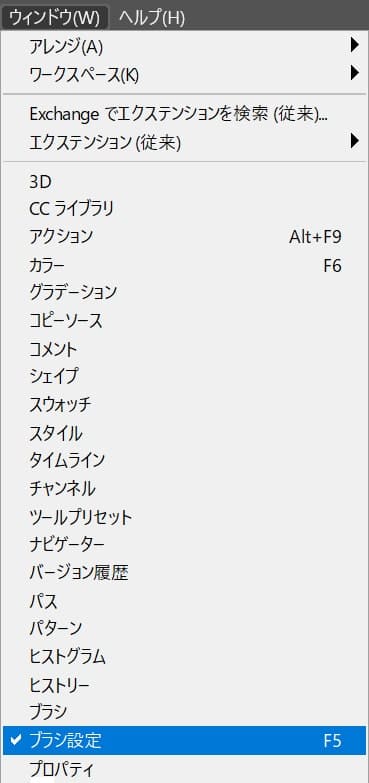Screen dimensions: 369x783
Task: Expand the アレンジ(A) submenu arrow
Action: click(355, 46)
